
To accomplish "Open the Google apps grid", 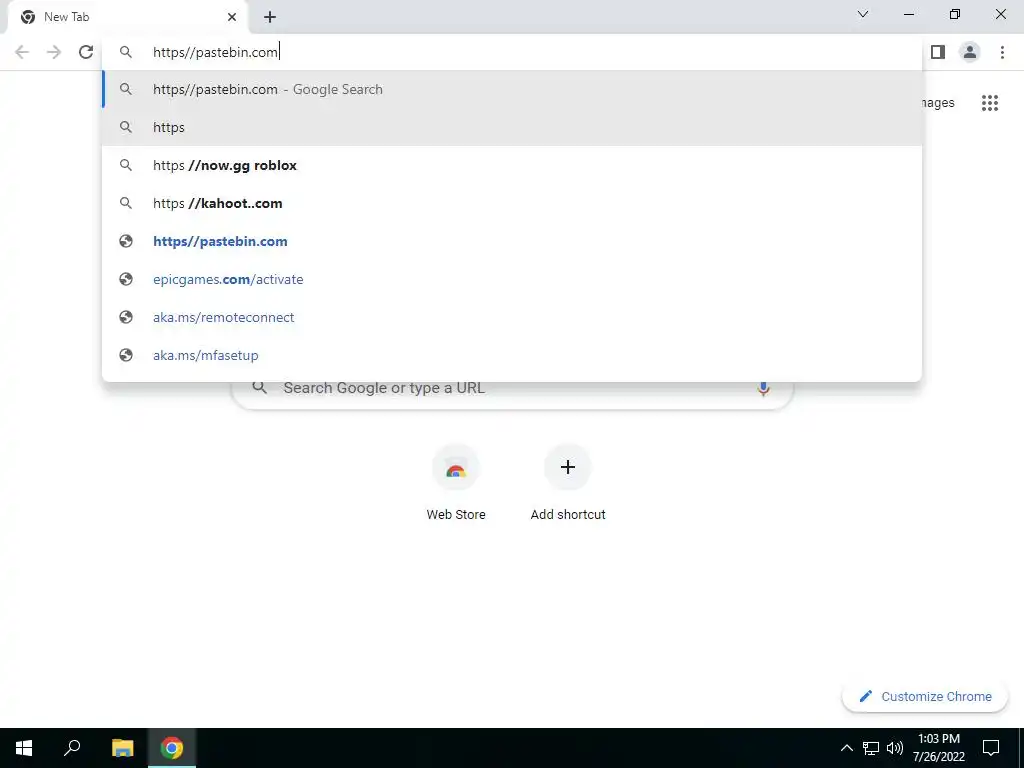I will pyautogui.click(x=990, y=103).
